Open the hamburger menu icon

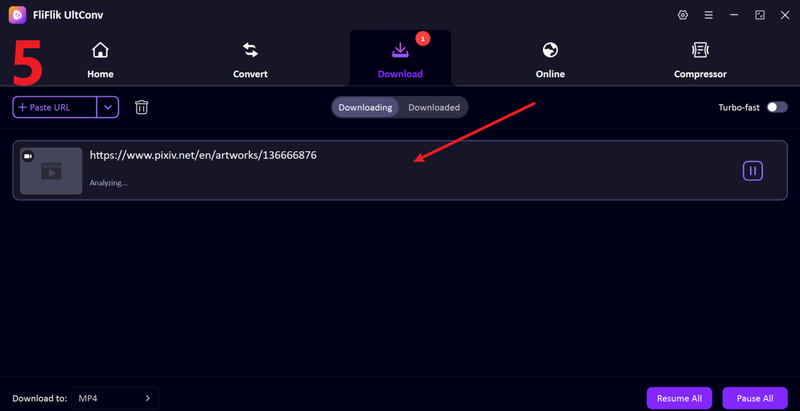[x=709, y=15]
